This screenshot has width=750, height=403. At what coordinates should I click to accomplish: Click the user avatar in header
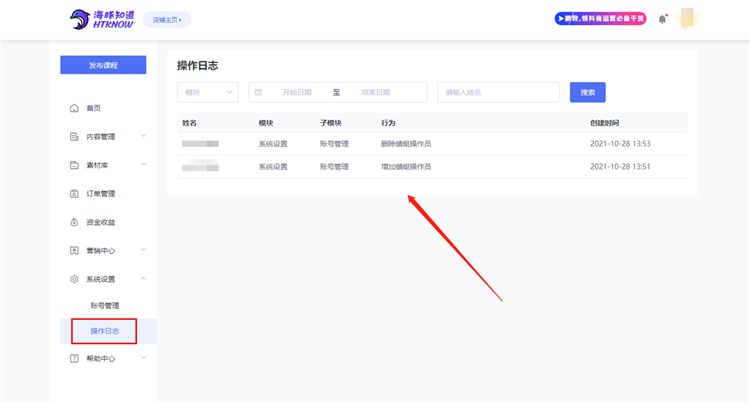point(689,19)
